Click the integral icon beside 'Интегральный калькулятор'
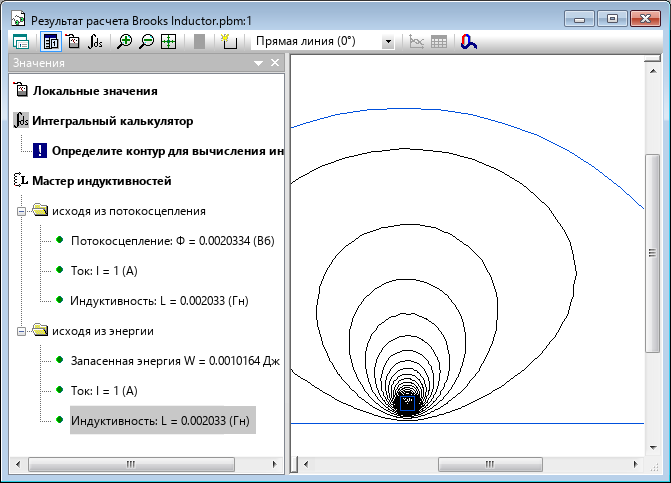This screenshot has width=671, height=483. point(21,120)
